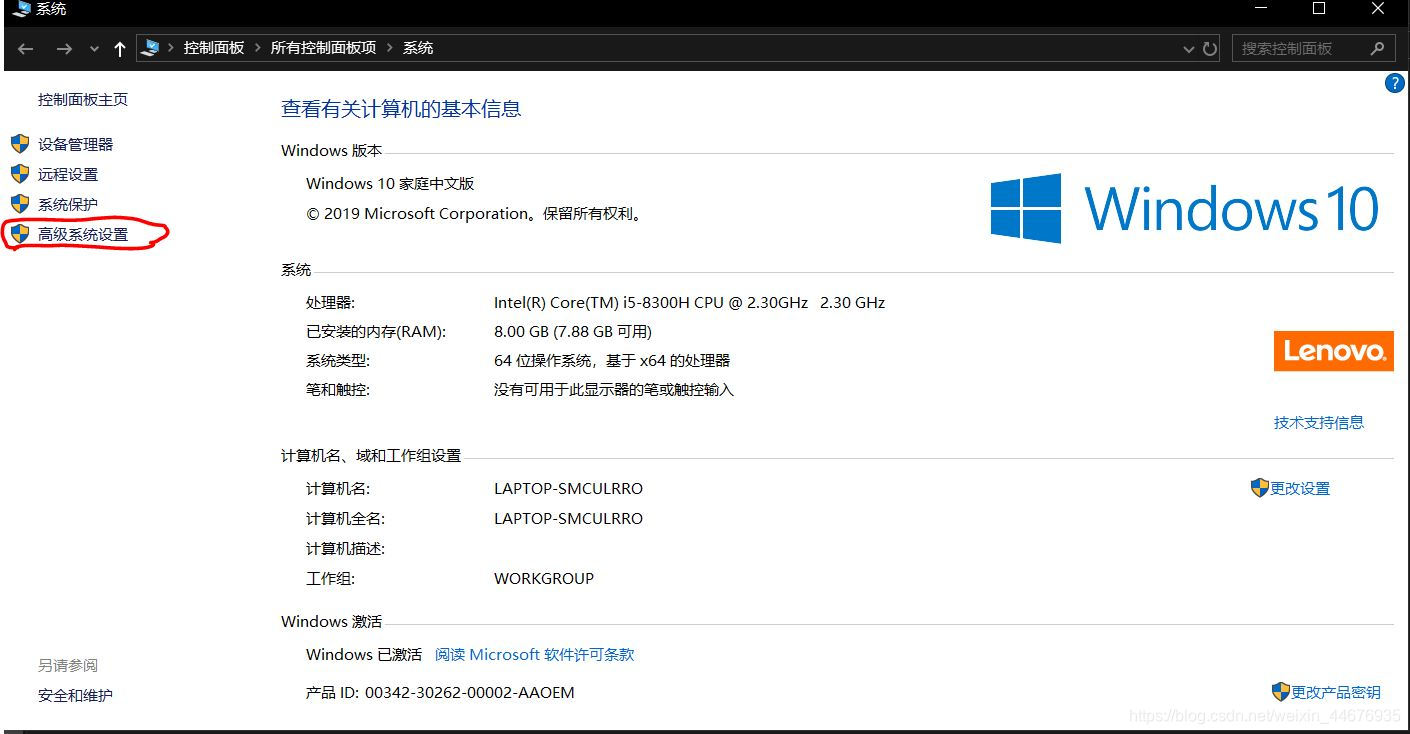Click shield icon beside 更改设置
The width and height of the screenshot is (1410, 734).
[x=1260, y=487]
